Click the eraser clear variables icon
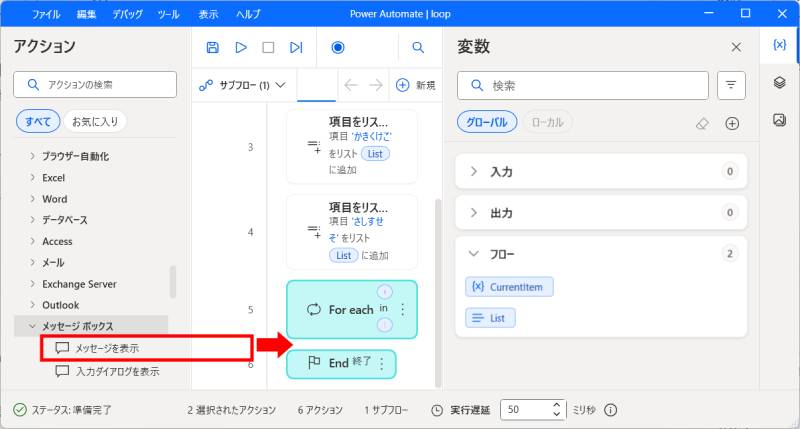Viewport: 800px width, 429px height. (x=702, y=123)
